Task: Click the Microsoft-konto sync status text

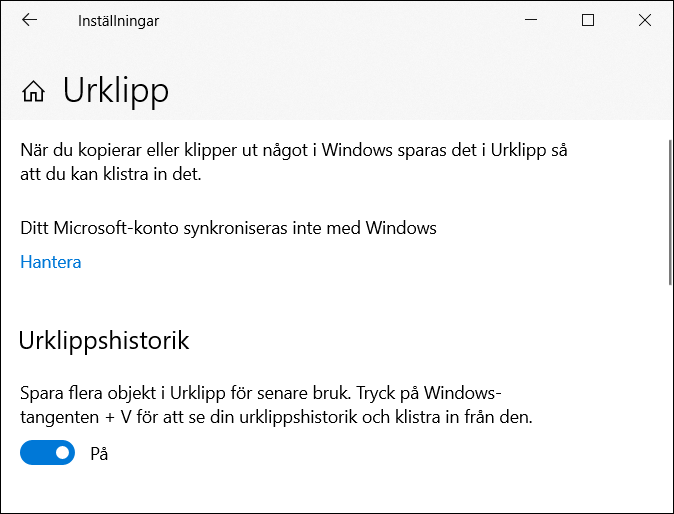Action: point(228,227)
